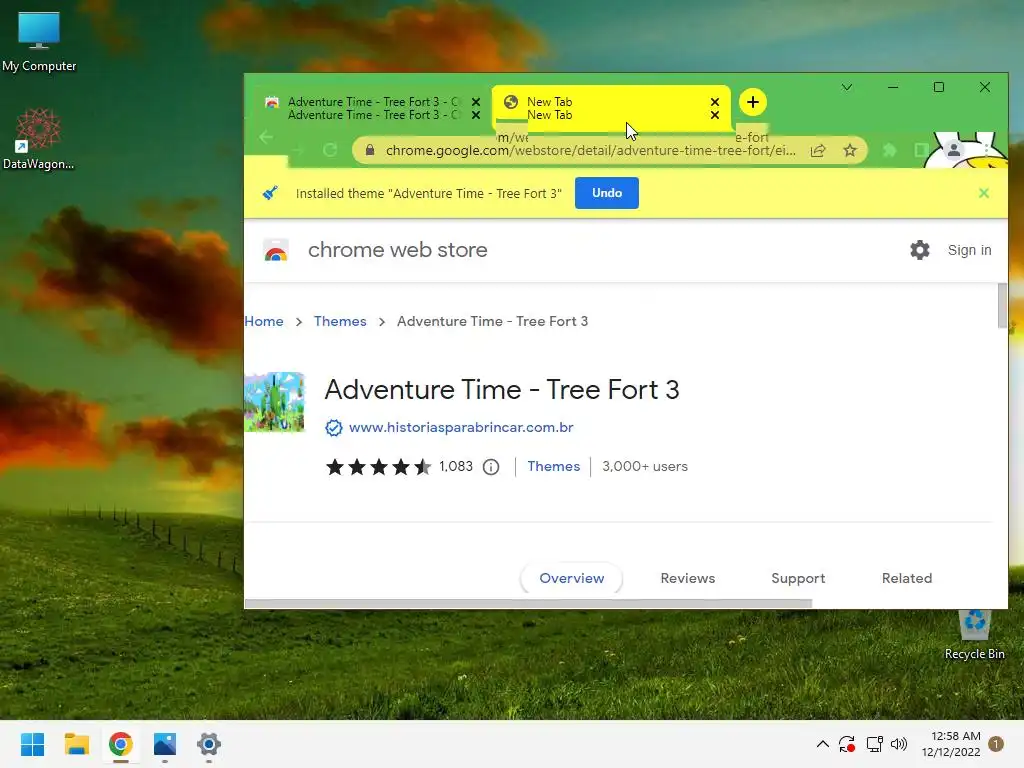
Task: Go back using Chrome's back arrow
Action: pos(266,137)
